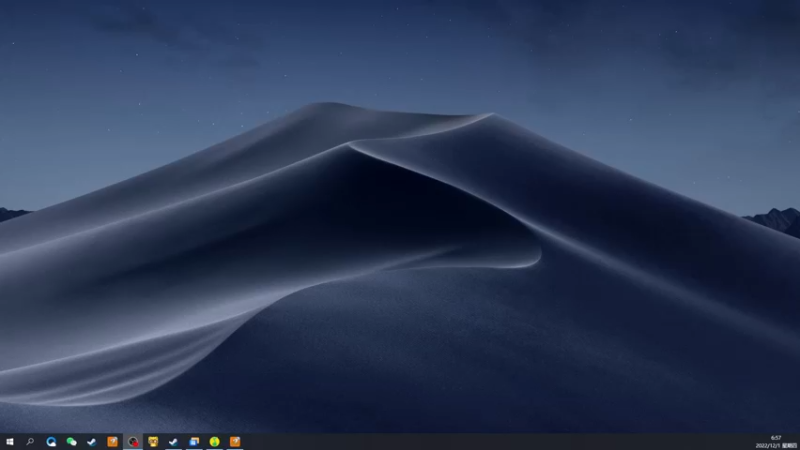Image resolution: width=800 pixels, height=450 pixels.
Task: Open the Steam icon beside WeChat
Action: [x=92, y=442]
